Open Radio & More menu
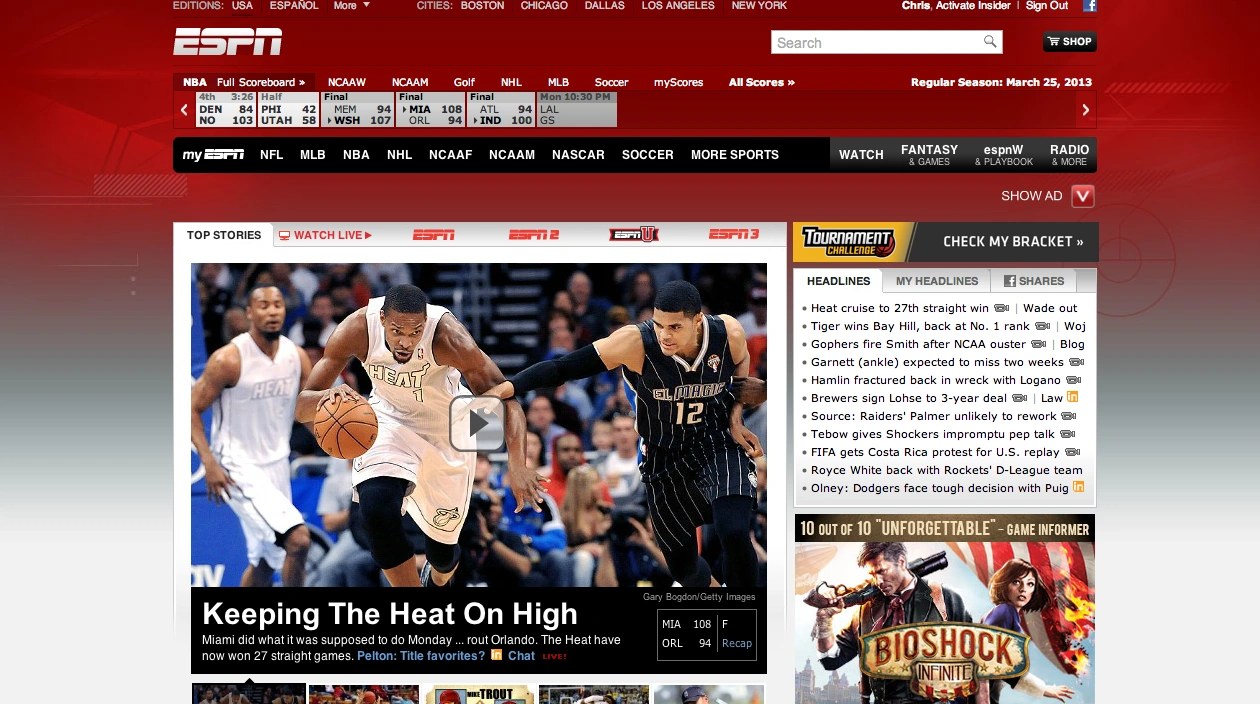1260x704 pixels. click(x=1069, y=155)
